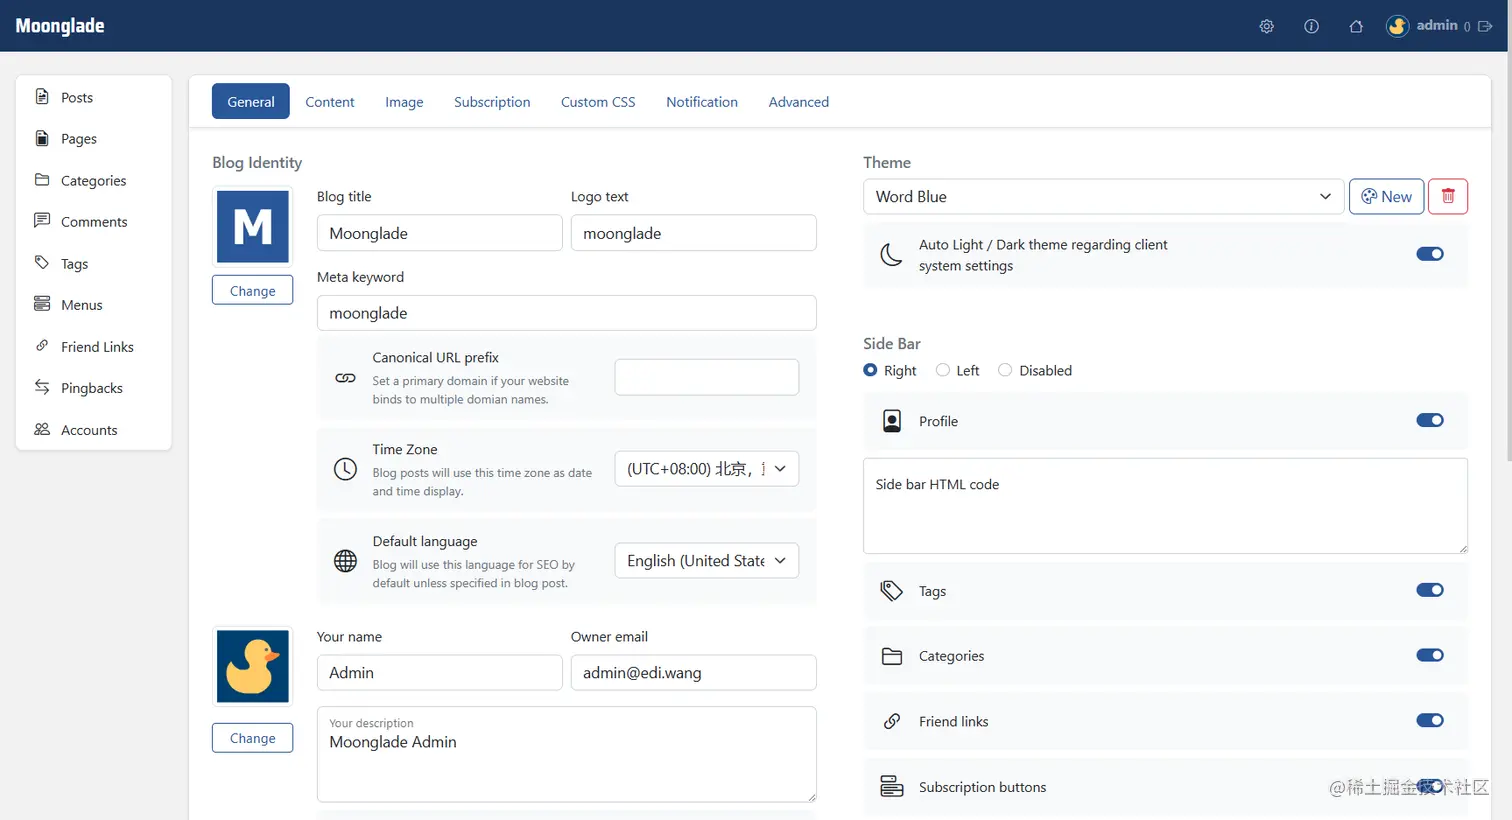
Task: Click the Subscription buttons icon
Action: point(892,786)
